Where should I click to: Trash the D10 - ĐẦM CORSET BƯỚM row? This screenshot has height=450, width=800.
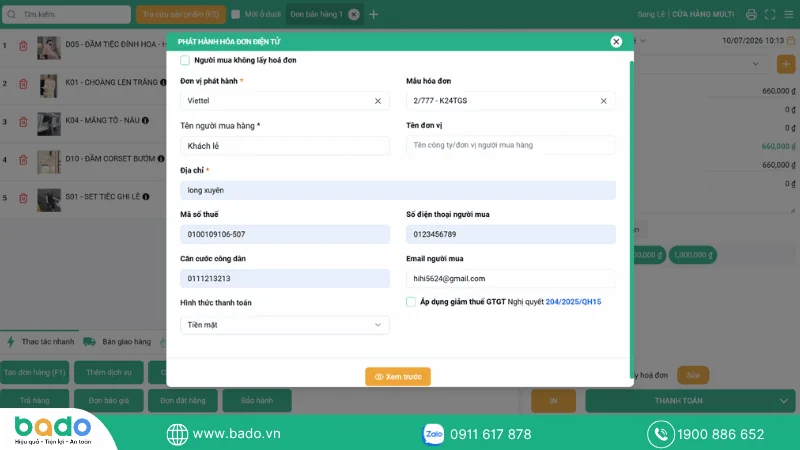[x=23, y=160]
